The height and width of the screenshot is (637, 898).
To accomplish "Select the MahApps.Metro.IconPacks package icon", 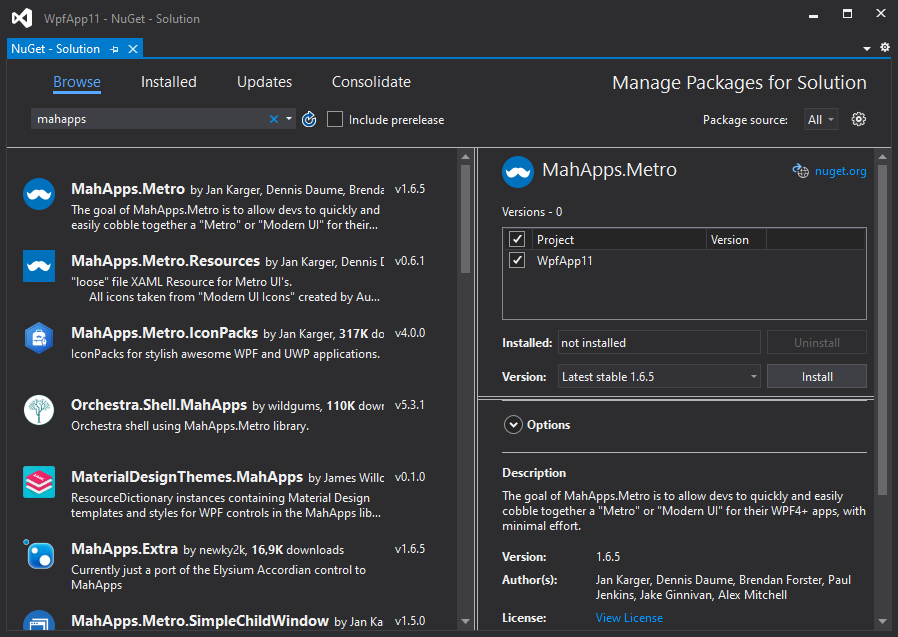I will pos(39,338).
